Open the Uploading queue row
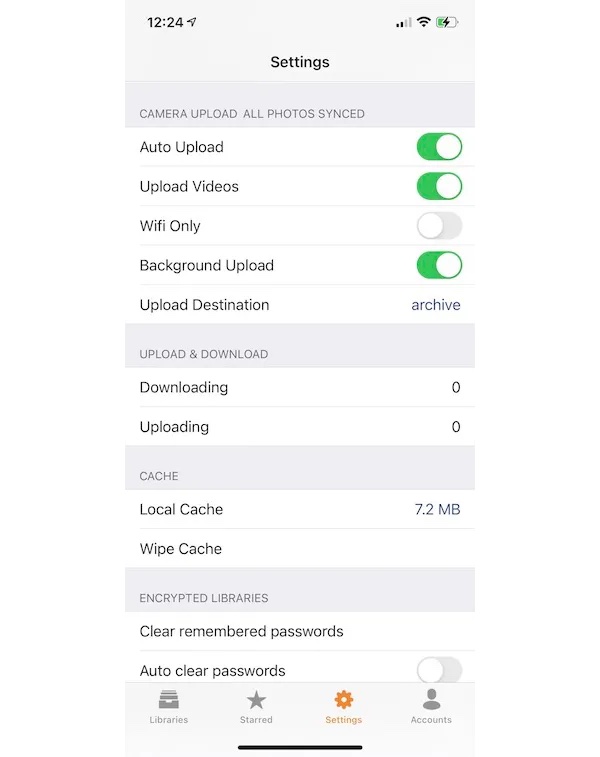This screenshot has height=757, width=600. click(300, 427)
